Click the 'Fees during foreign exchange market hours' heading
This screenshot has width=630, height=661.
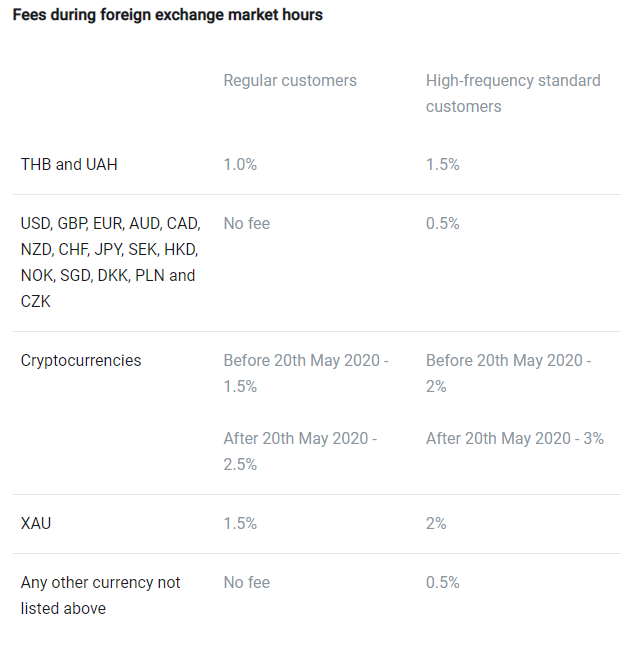pos(167,15)
